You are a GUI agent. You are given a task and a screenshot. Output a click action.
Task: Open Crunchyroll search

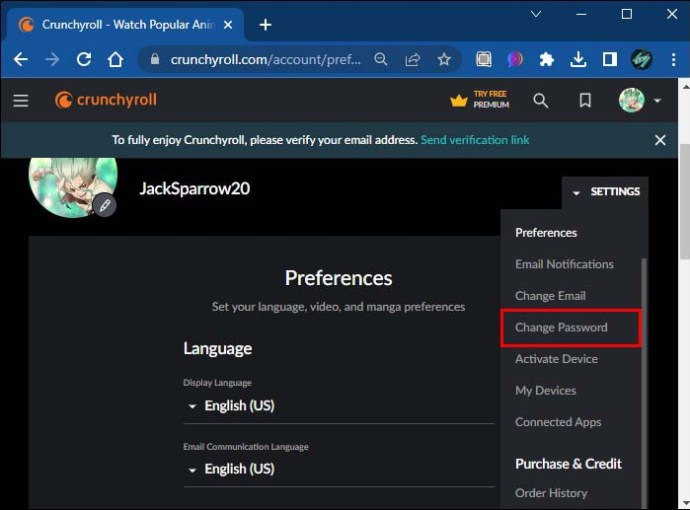[x=541, y=101]
